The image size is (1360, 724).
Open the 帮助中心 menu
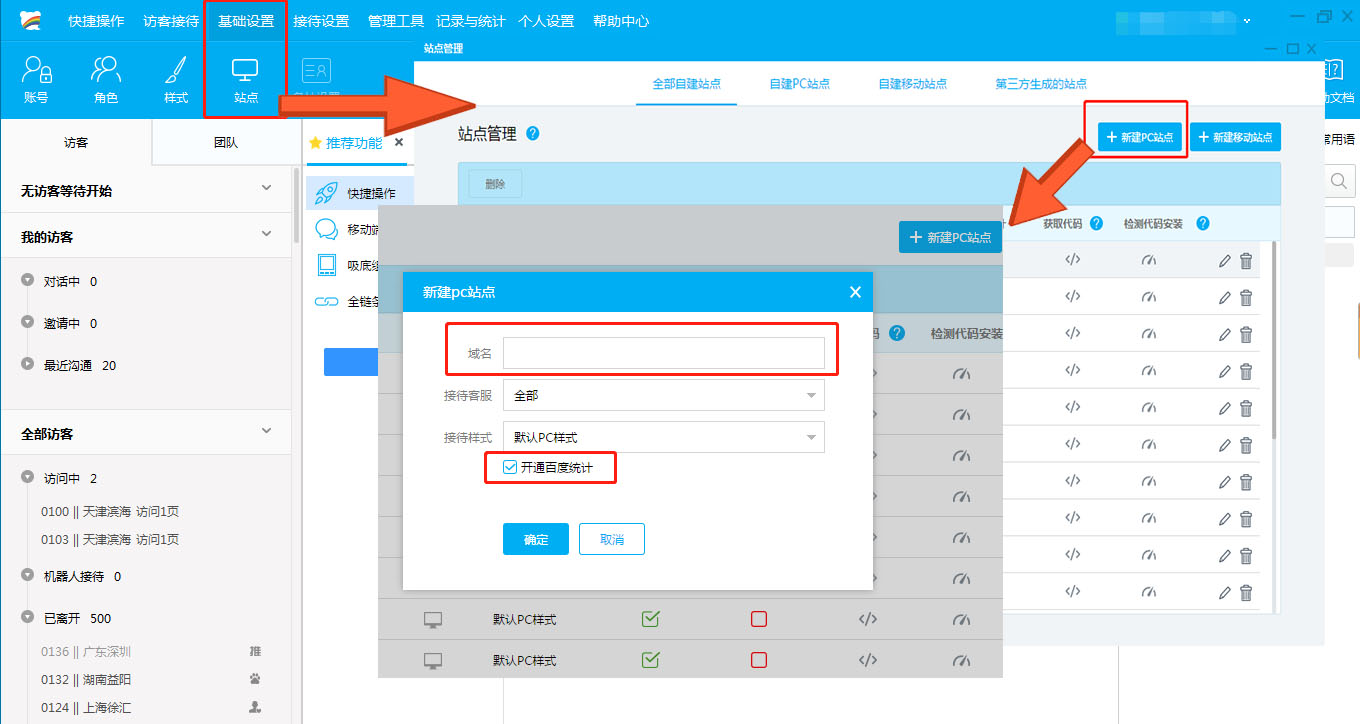point(621,21)
